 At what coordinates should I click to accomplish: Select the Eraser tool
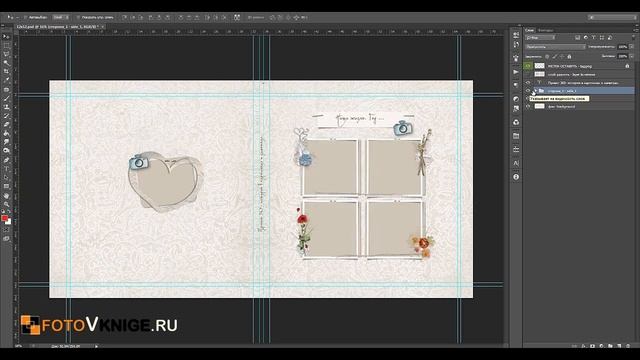pos(6,124)
